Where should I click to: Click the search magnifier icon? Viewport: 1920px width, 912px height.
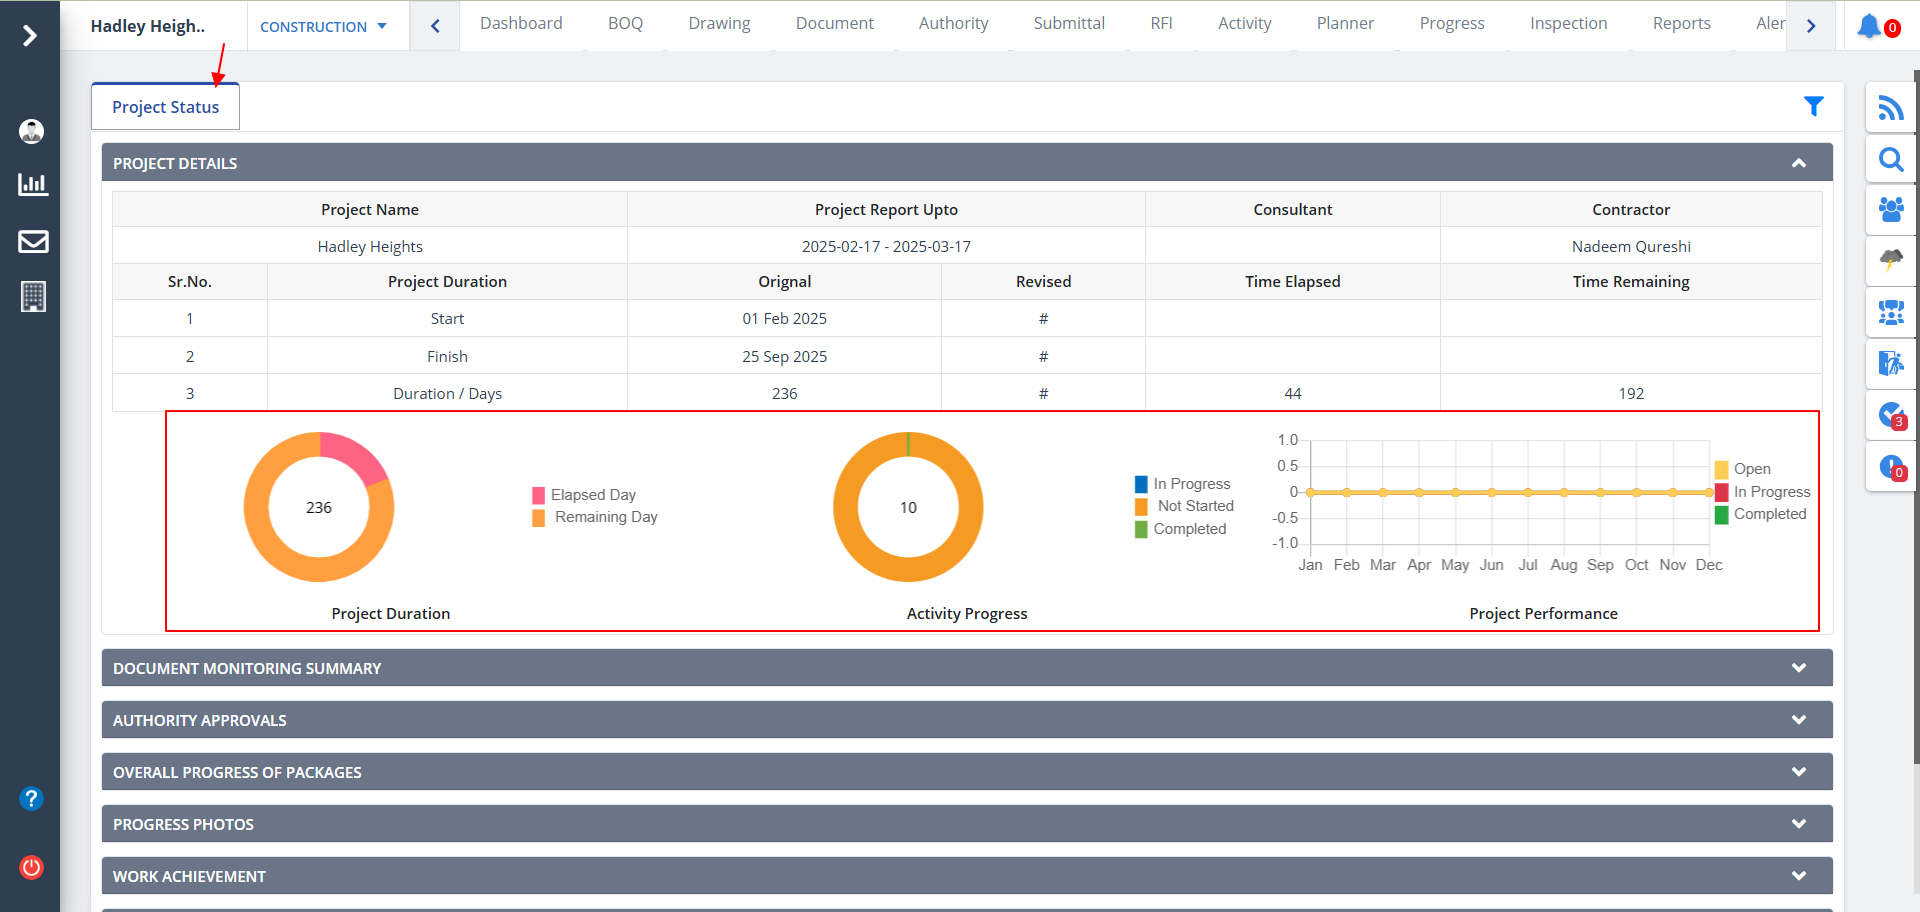tap(1890, 160)
